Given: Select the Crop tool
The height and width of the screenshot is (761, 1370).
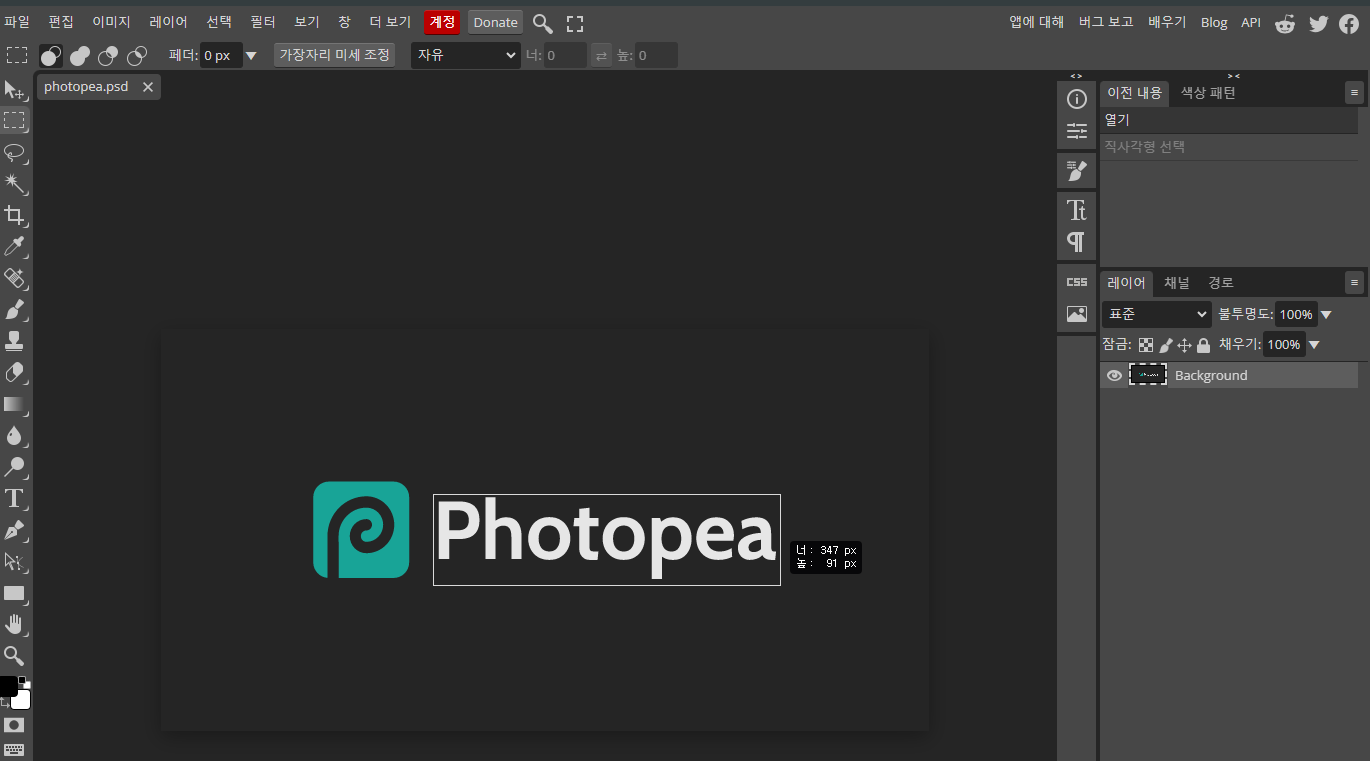Looking at the screenshot, I should 15,215.
